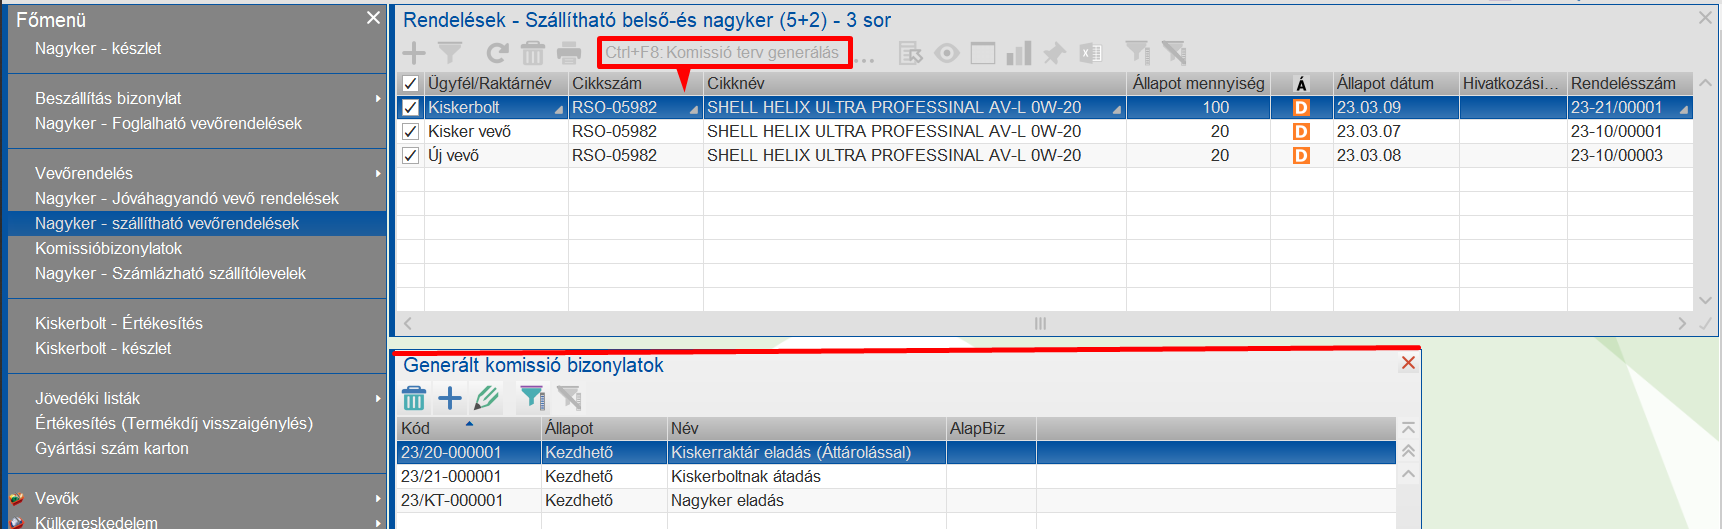Export Rendelések to Excel
Screen dimensions: 1722x529
click(1091, 53)
